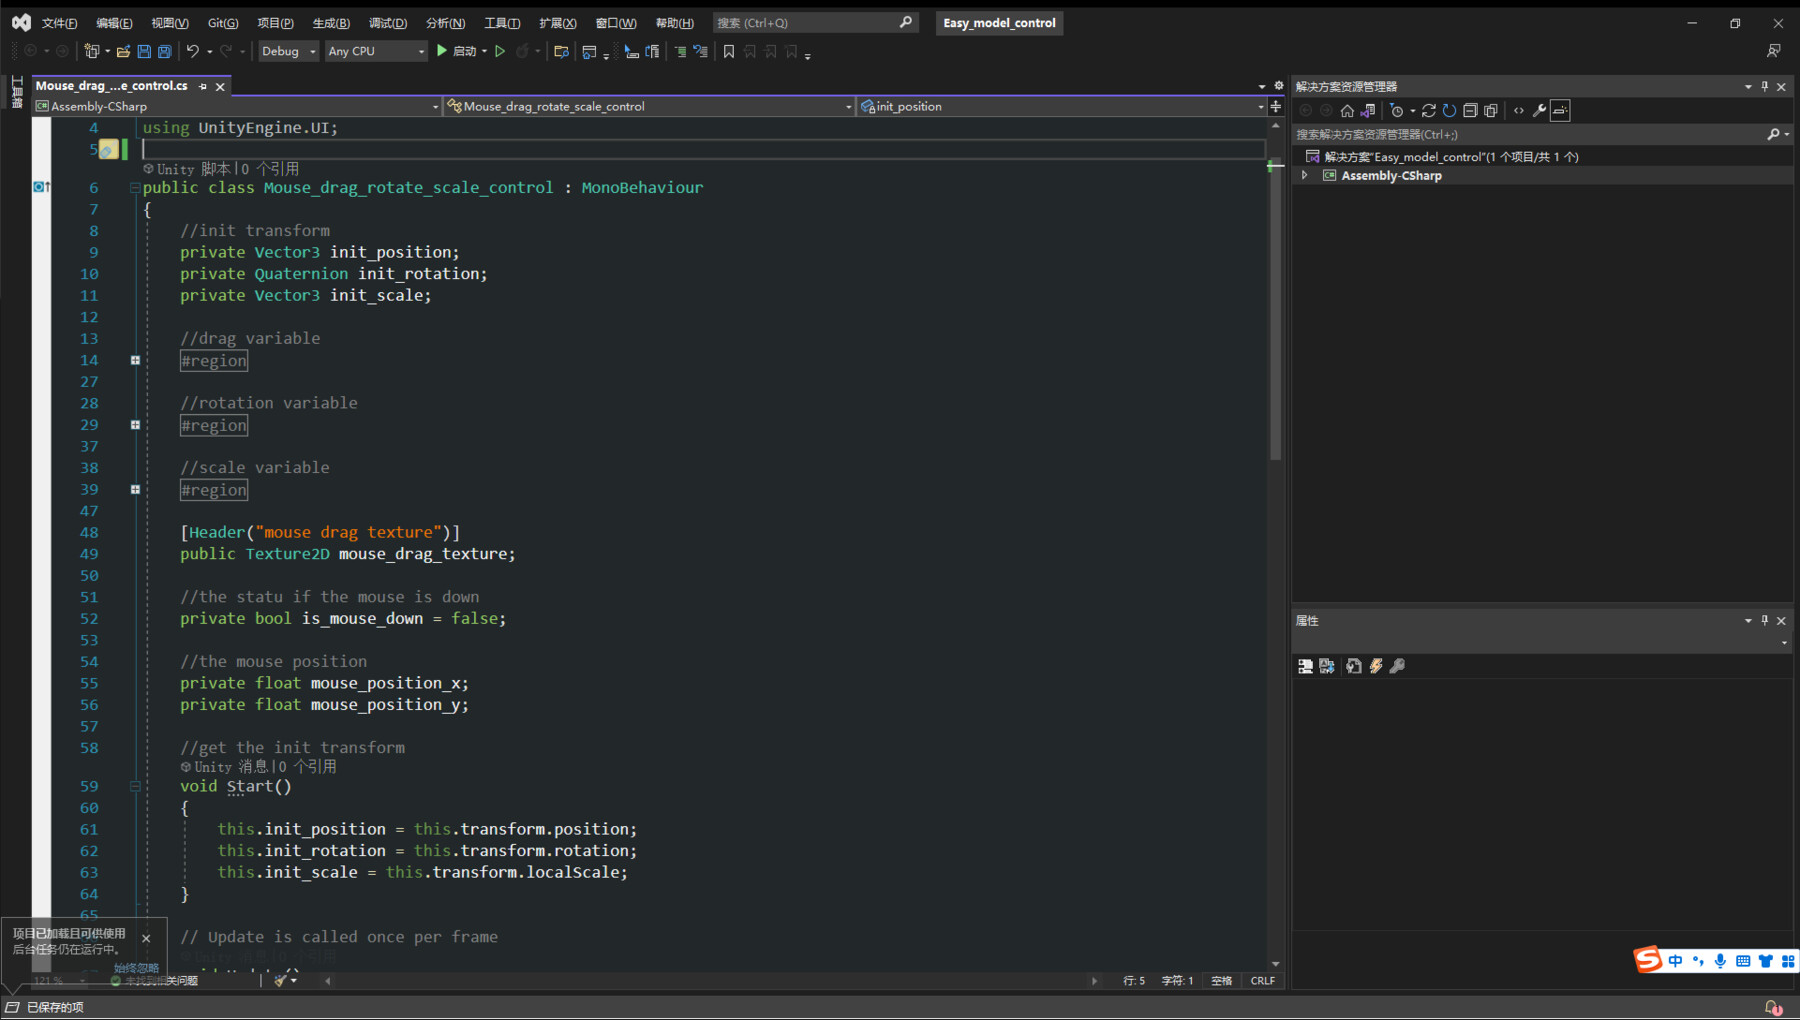Toggle auto-hide pin on Solution Explorer panel
This screenshot has width=1800, height=1020.
[x=1765, y=87]
